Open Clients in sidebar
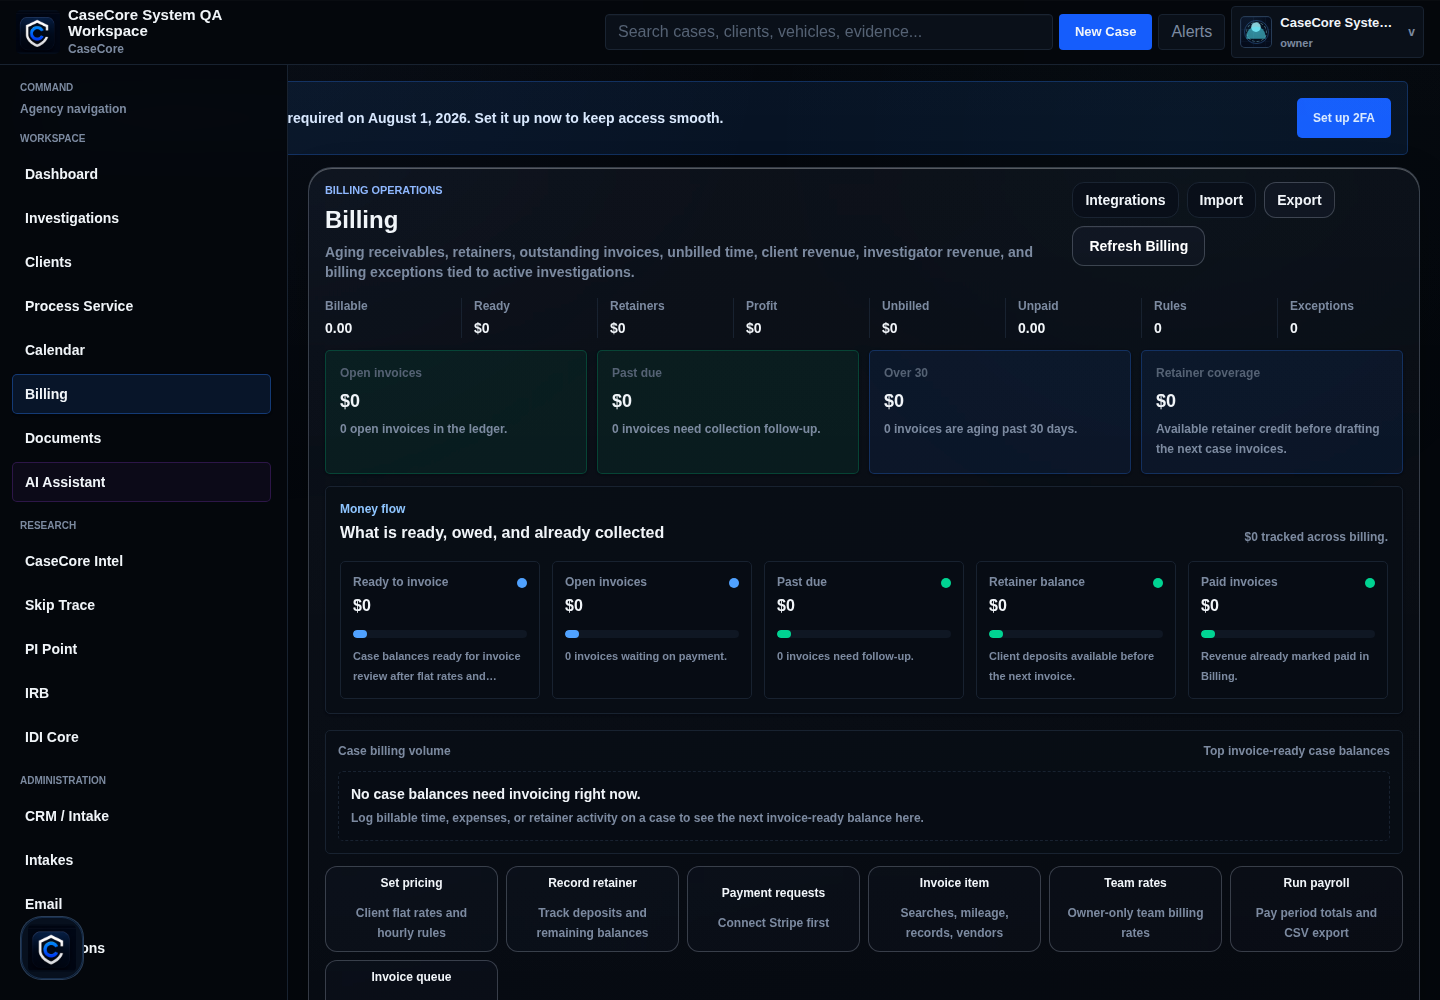 click(141, 262)
